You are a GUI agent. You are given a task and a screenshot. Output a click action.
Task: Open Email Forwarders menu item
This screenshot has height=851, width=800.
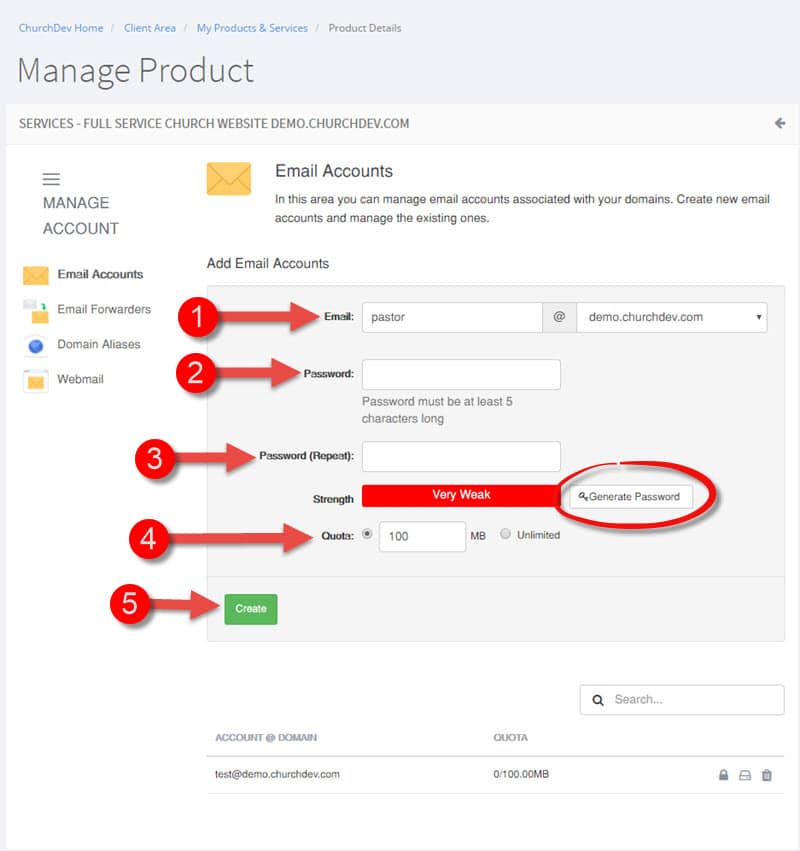(x=104, y=309)
